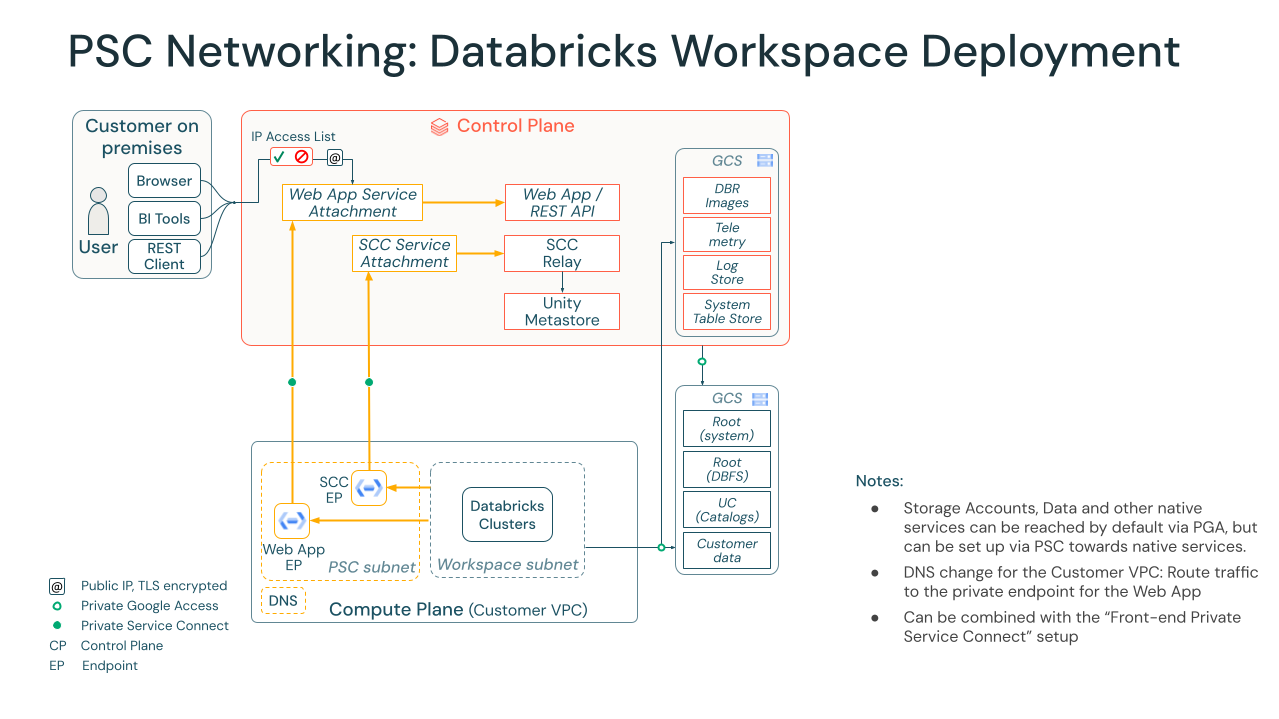Viewport: 1279px width, 719px height.
Task: Click the Databricks logo beside Control Plane
Action: coord(439,127)
